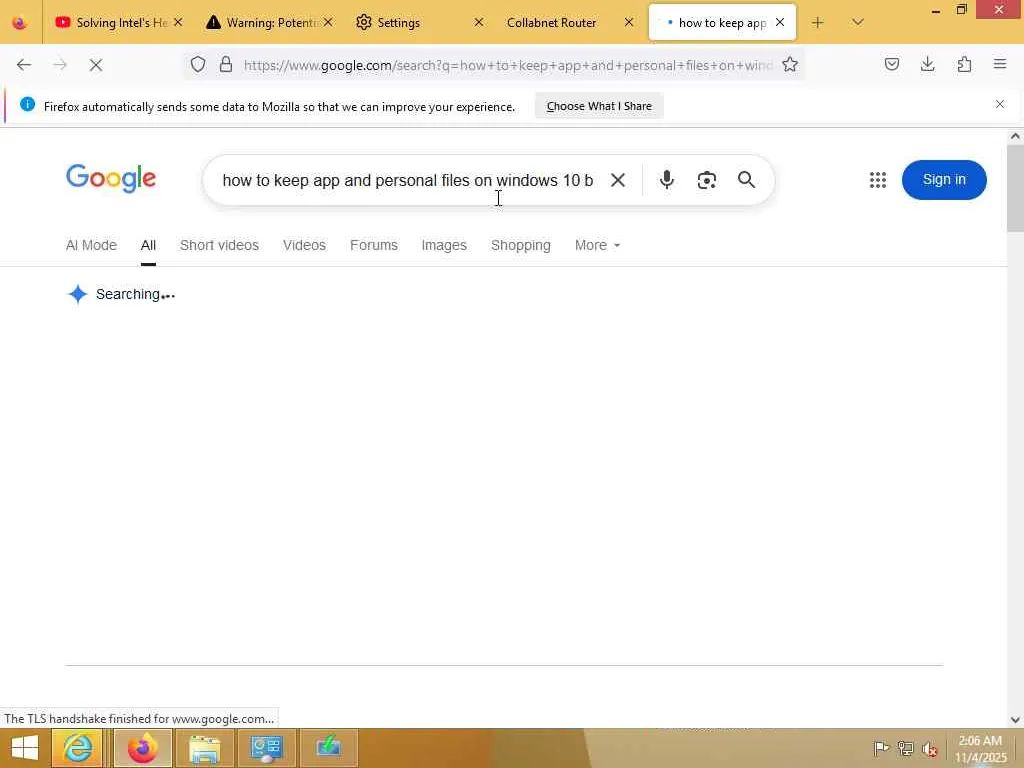The width and height of the screenshot is (1024, 768).
Task: Select the Short videos tab
Action: pos(219,245)
